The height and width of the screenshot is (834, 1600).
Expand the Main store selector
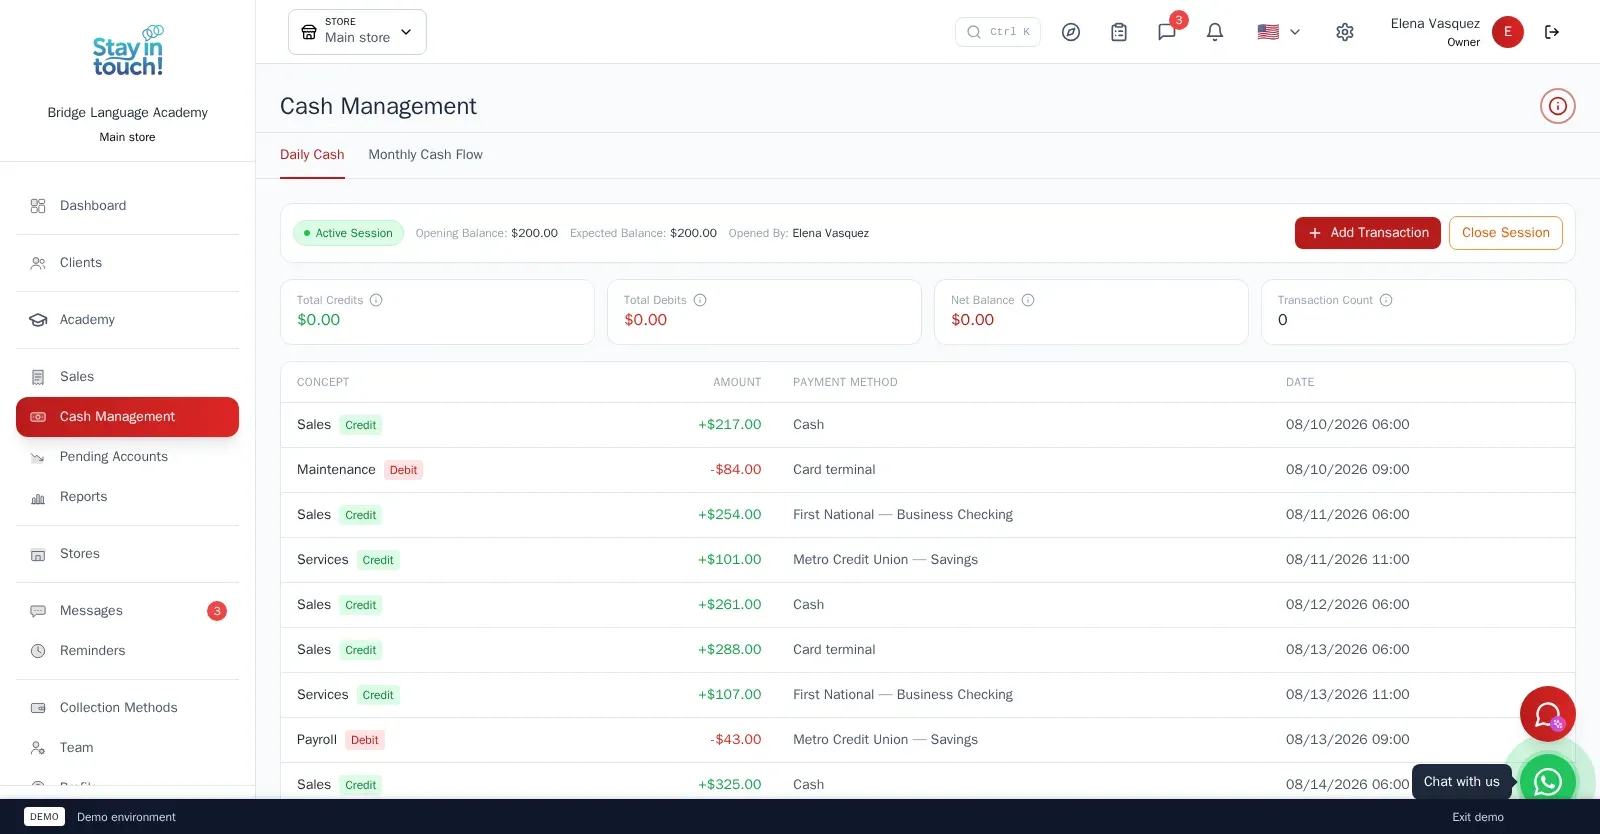[357, 32]
